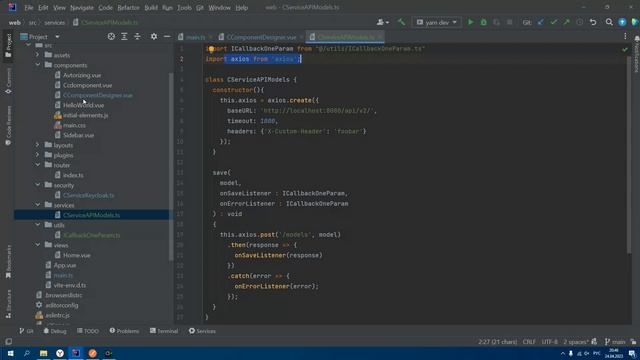Open the Debug tool window
Viewport: 640px width, 360px height.
click(55, 331)
